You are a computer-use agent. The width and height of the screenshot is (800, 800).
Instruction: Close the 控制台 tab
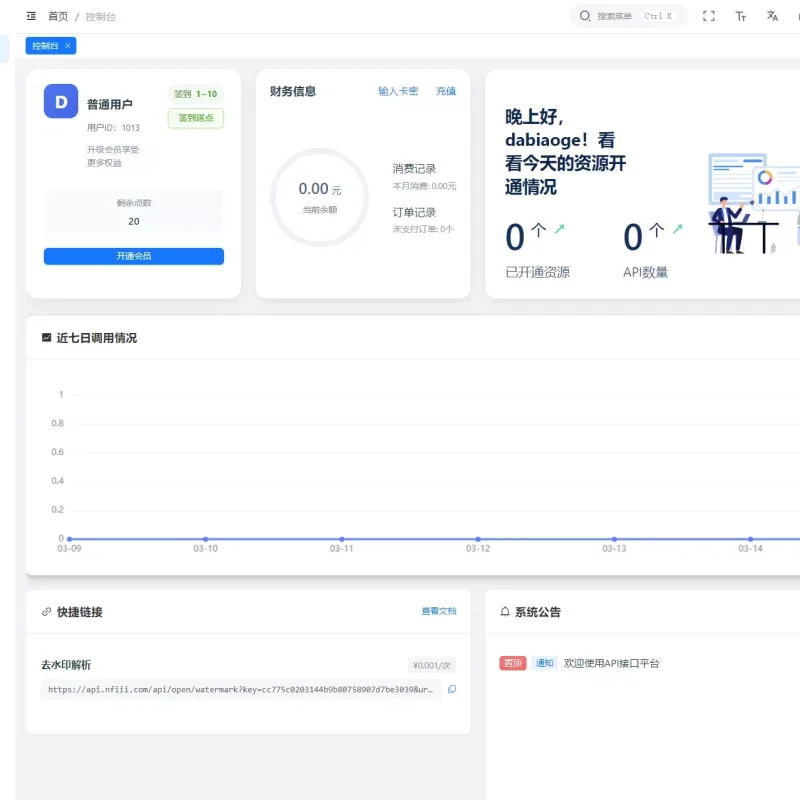[67, 46]
